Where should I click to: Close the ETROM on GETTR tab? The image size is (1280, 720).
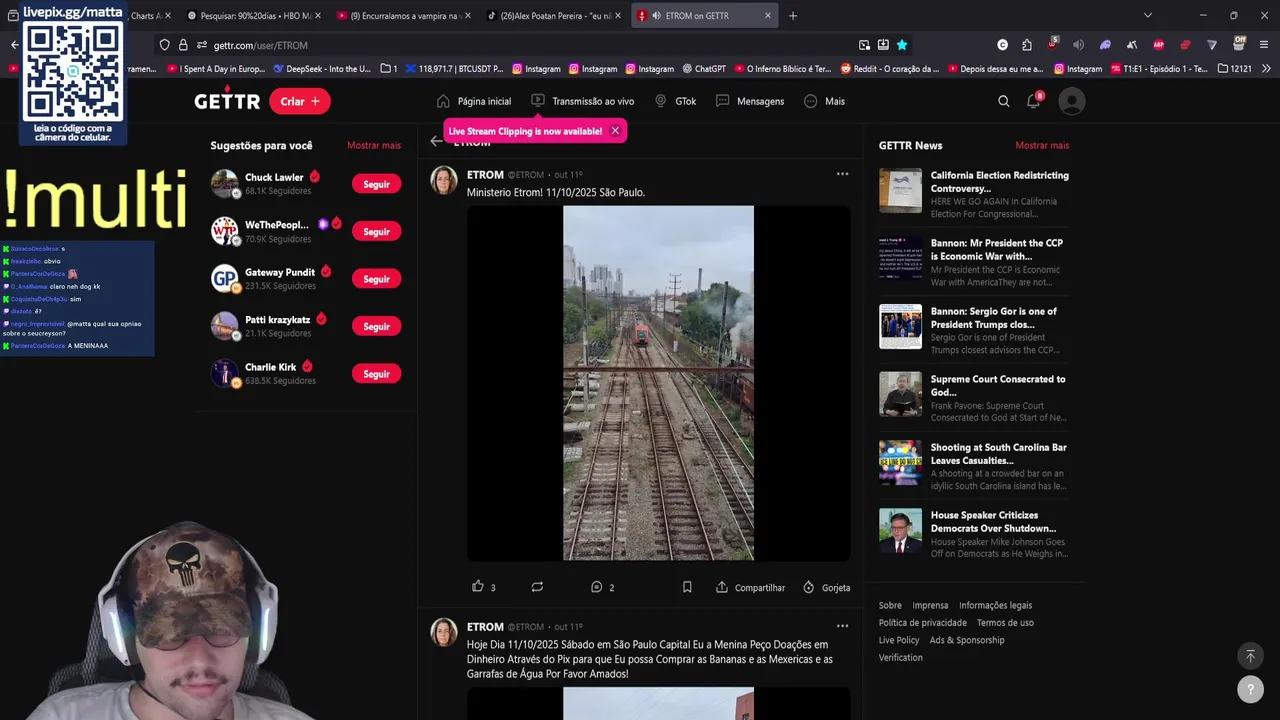768,15
